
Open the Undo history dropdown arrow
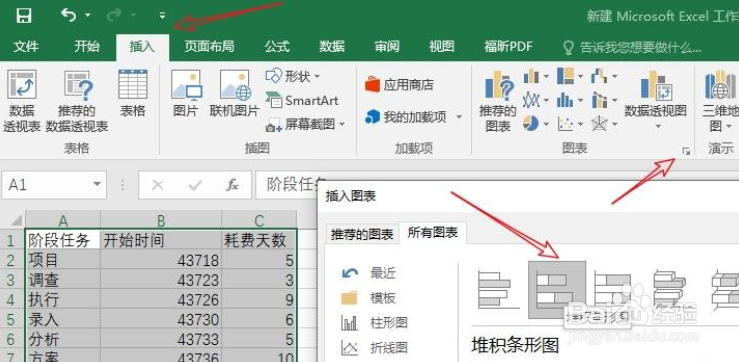point(88,16)
